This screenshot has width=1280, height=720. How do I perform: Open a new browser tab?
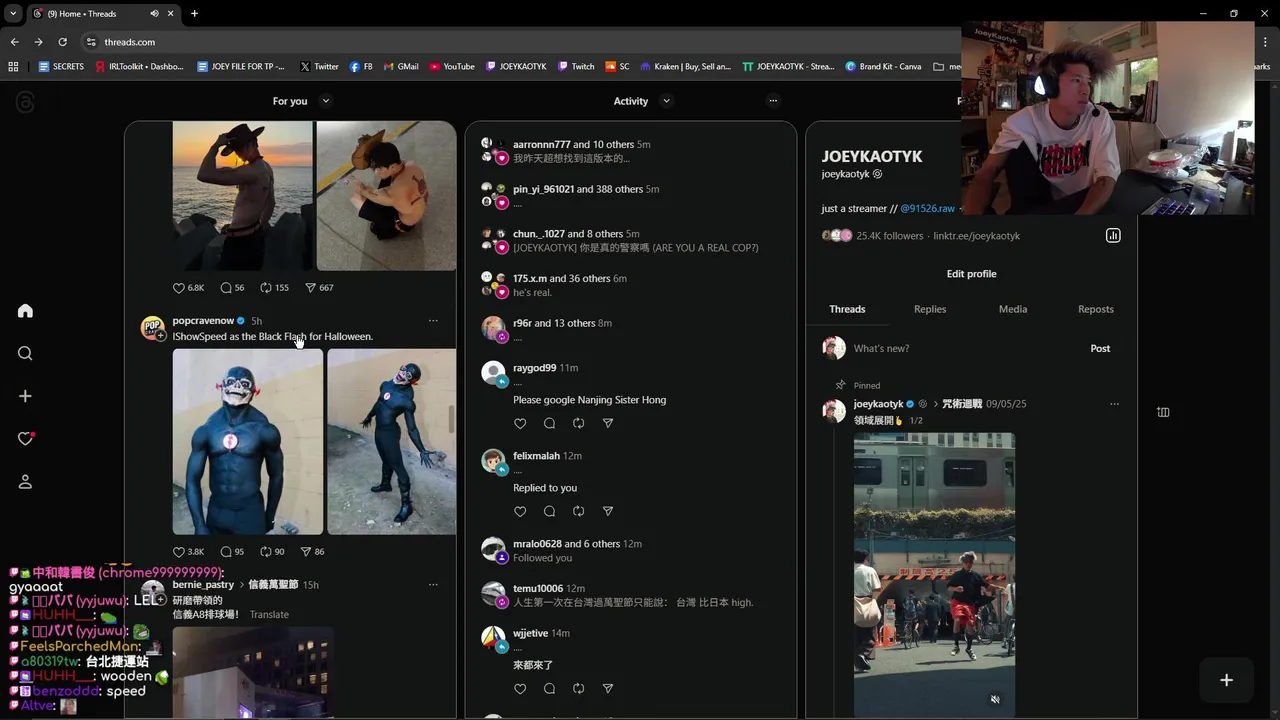click(194, 14)
